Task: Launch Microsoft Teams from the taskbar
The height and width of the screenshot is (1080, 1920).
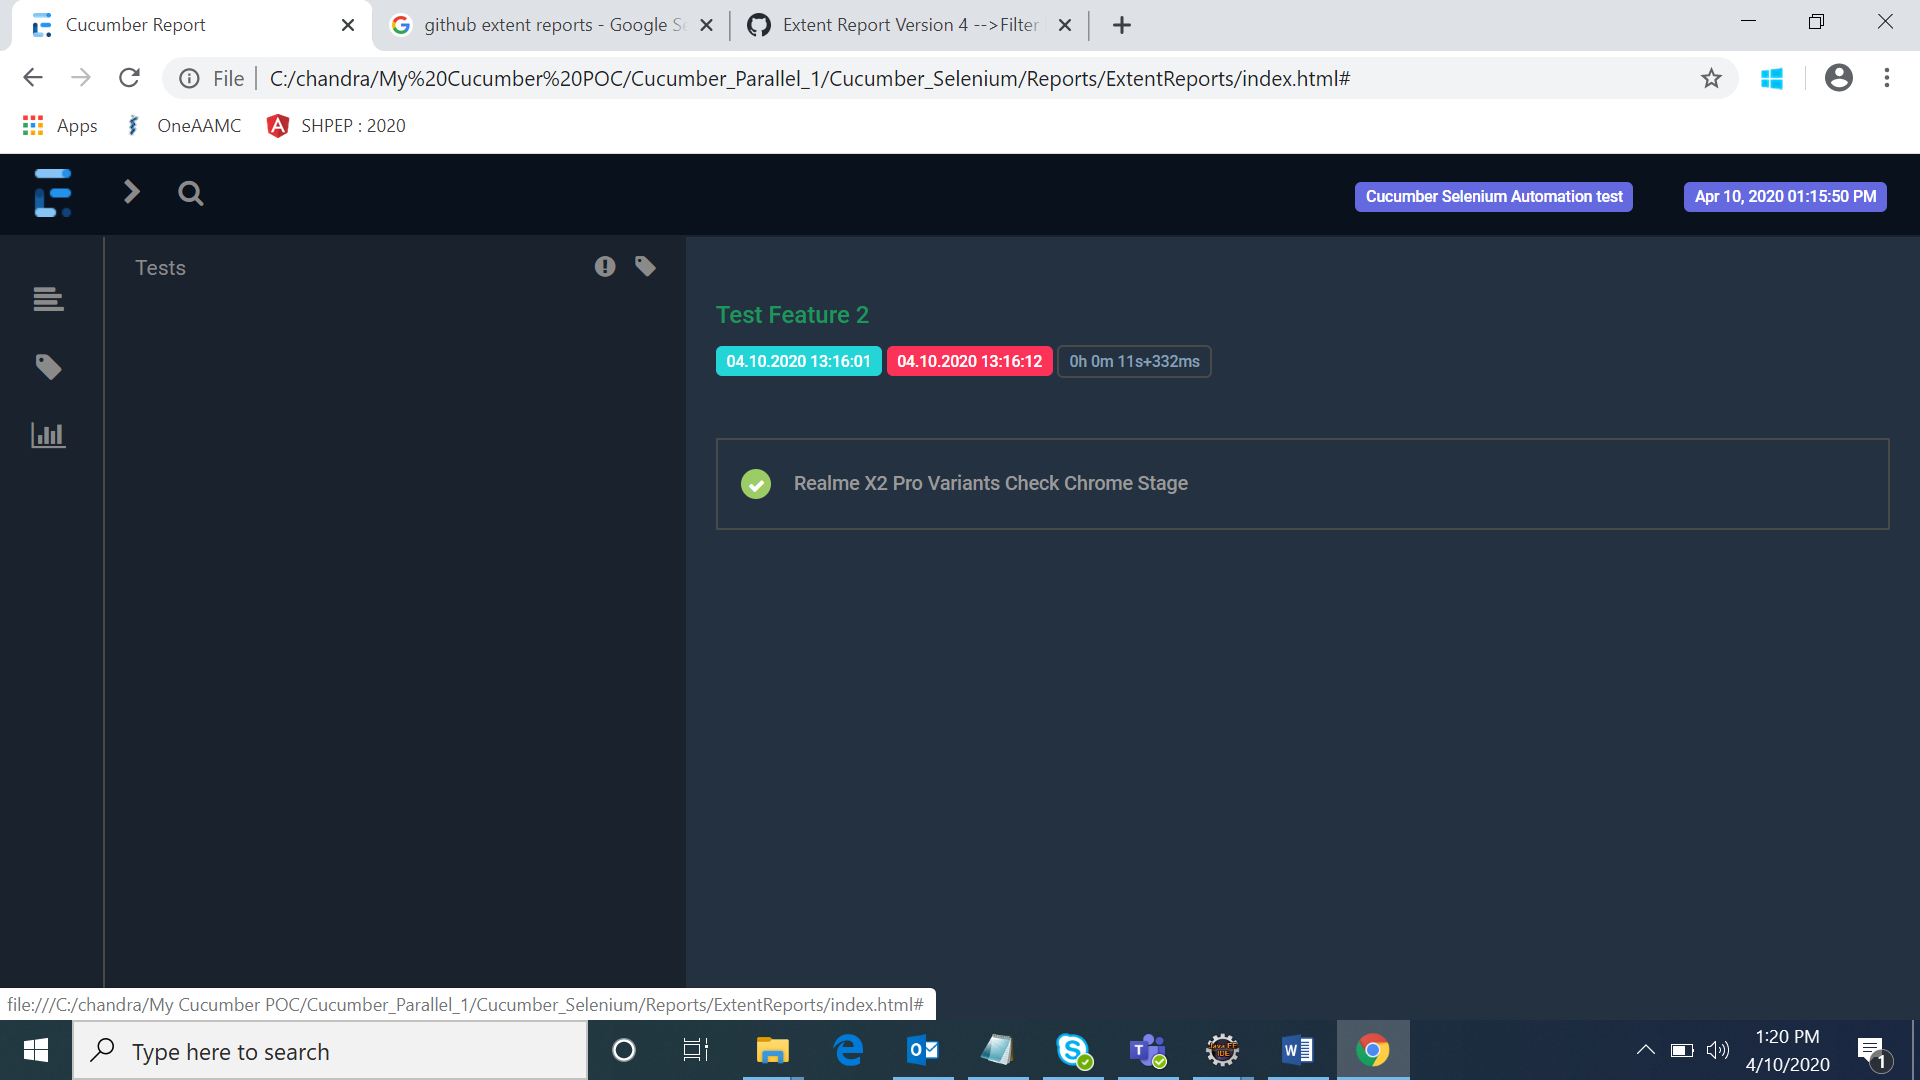Action: pyautogui.click(x=1148, y=1050)
